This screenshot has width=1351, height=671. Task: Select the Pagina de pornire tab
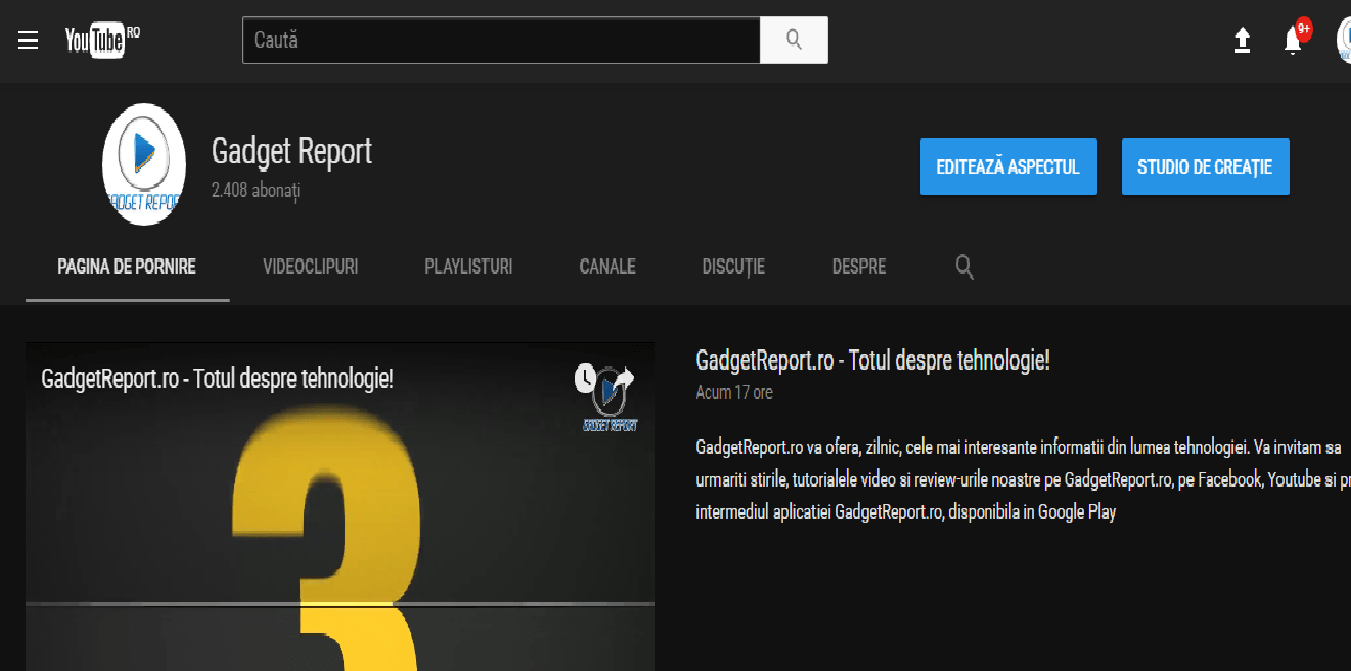click(127, 267)
